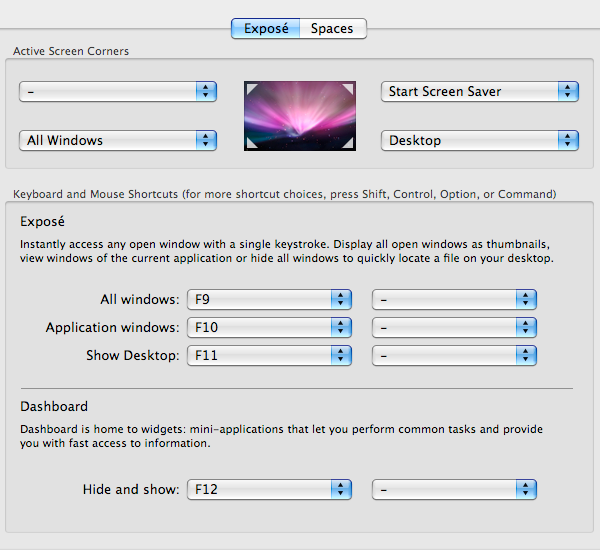Open the F10 Application windows keyboard dropdown
600x550 pixels.
269,327
